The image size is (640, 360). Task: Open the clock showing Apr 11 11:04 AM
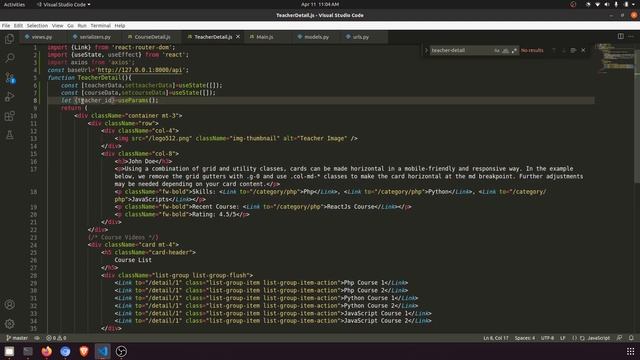[x=320, y=4]
